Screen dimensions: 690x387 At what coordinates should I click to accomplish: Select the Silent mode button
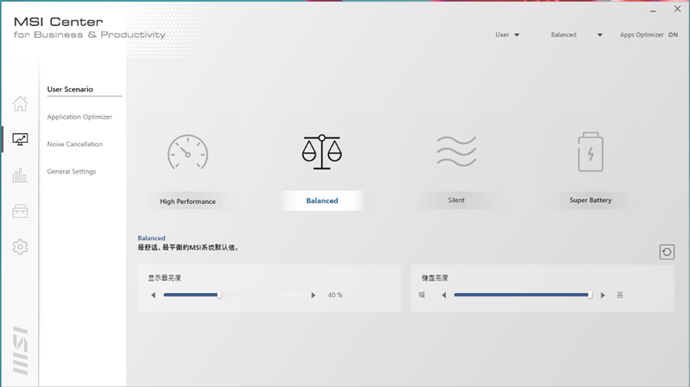point(456,200)
